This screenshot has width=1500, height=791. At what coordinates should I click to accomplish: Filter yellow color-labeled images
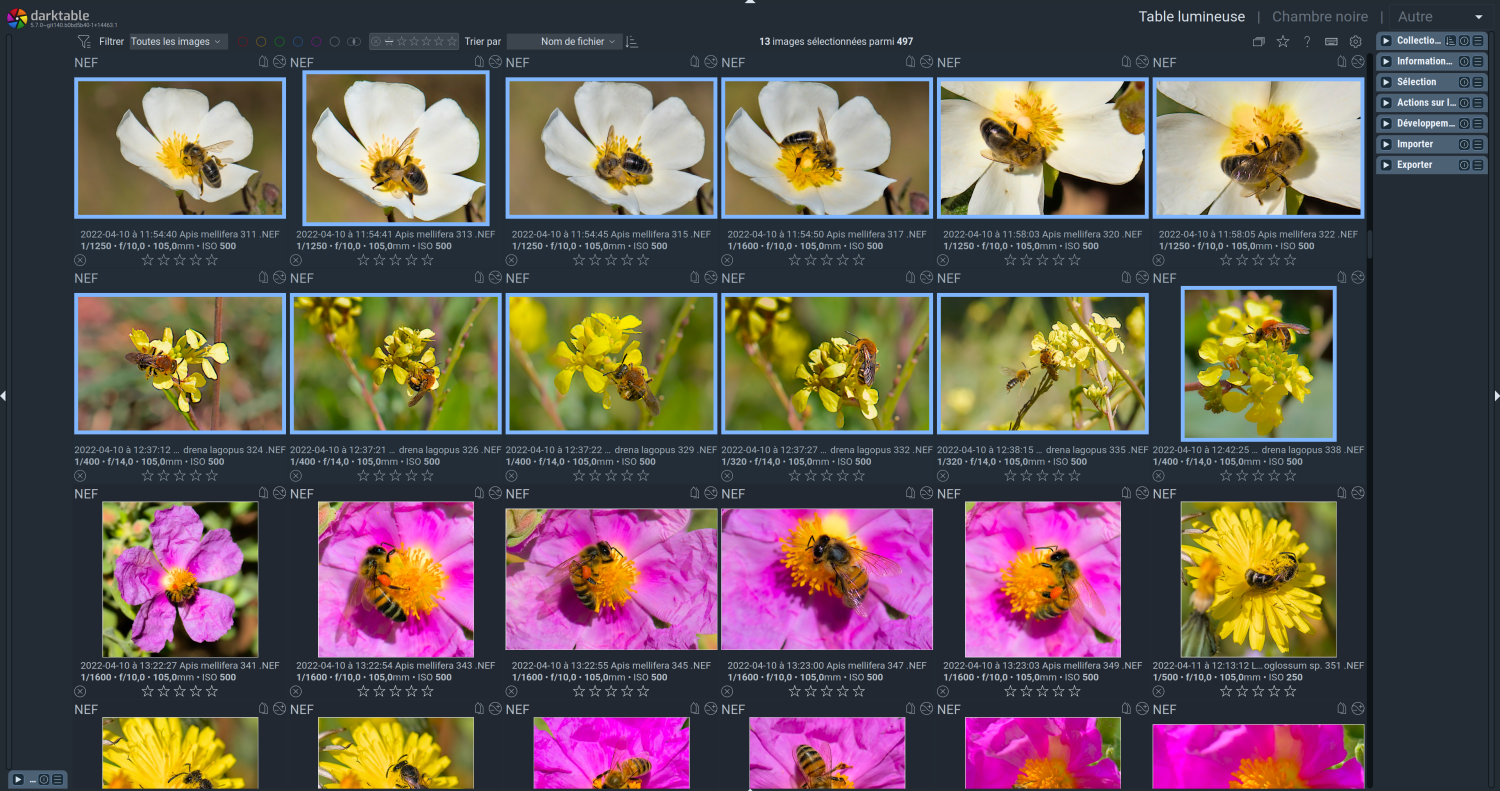261,42
